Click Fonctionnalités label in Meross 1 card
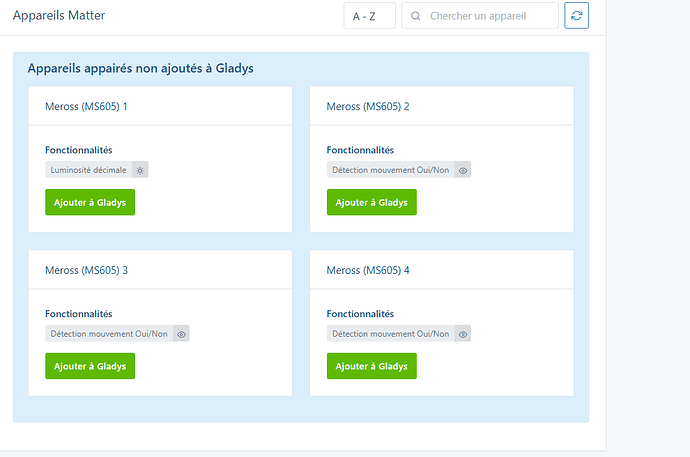This screenshot has width=690, height=457. (x=79, y=150)
